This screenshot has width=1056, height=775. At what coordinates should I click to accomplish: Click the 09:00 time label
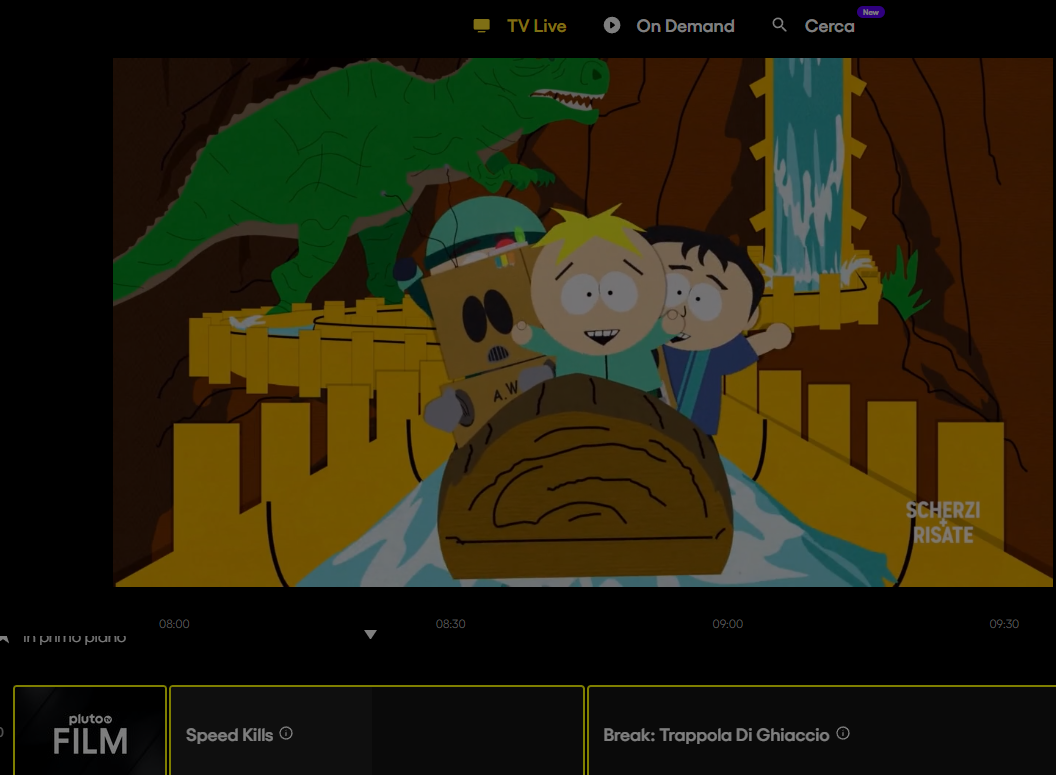click(727, 624)
